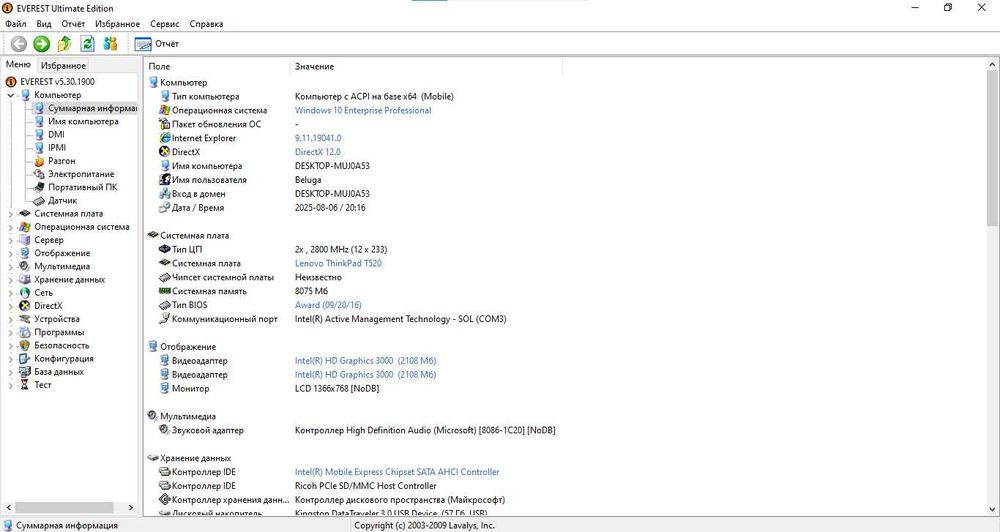Expand the Устройства tree node
This screenshot has width=1000, height=532.
coord(10,320)
